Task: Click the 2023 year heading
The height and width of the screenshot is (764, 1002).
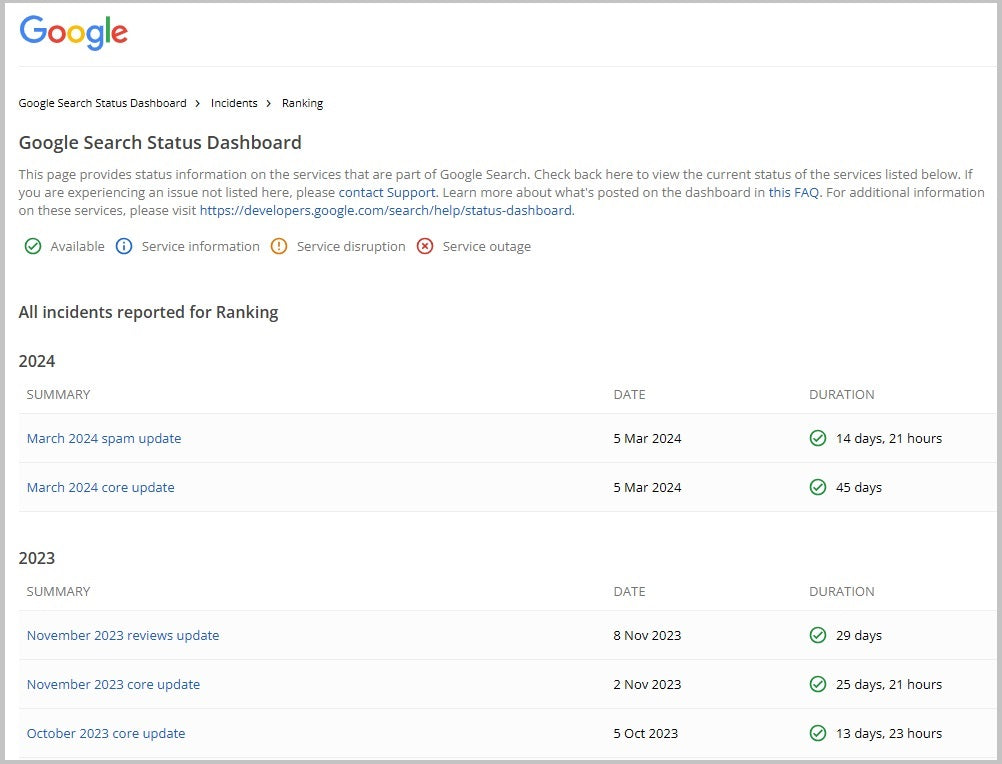Action: point(36,558)
